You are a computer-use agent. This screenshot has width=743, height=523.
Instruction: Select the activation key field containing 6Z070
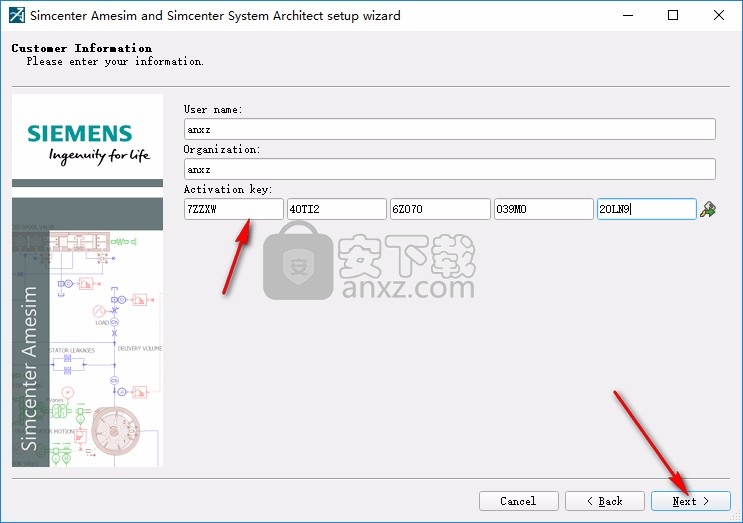440,209
